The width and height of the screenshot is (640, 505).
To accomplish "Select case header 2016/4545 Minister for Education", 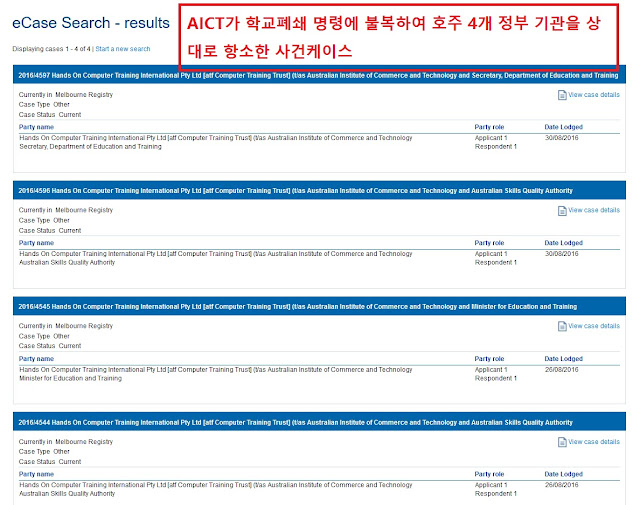I will (x=319, y=307).
